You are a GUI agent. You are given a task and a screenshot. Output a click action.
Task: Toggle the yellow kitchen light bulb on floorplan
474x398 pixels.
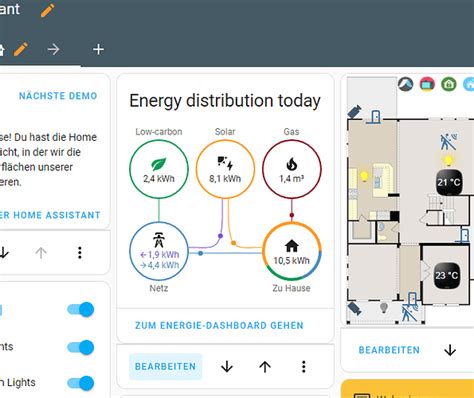[x=364, y=176]
